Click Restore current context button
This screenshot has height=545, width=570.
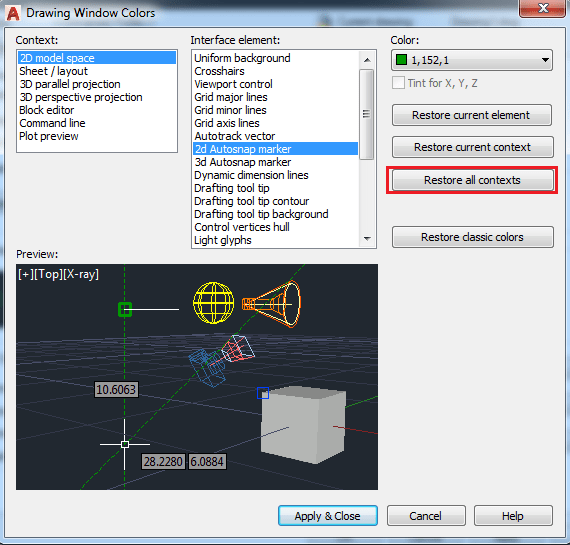(473, 147)
